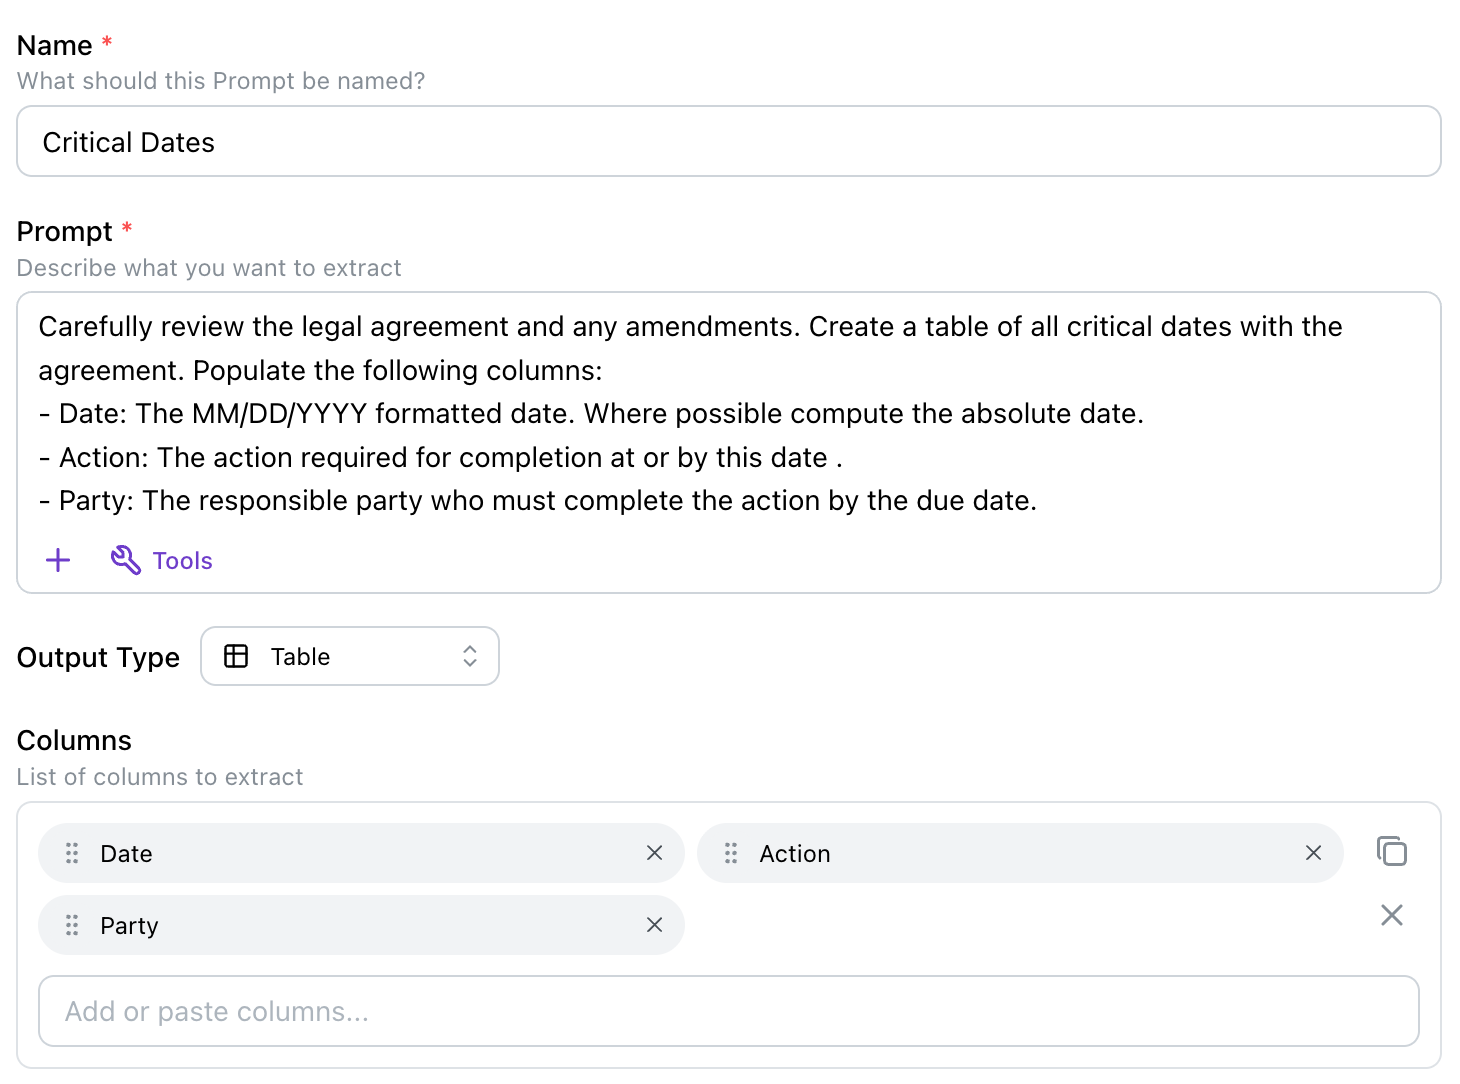1460x1084 pixels.
Task: Click the Add or paste columns field
Action: (728, 1011)
